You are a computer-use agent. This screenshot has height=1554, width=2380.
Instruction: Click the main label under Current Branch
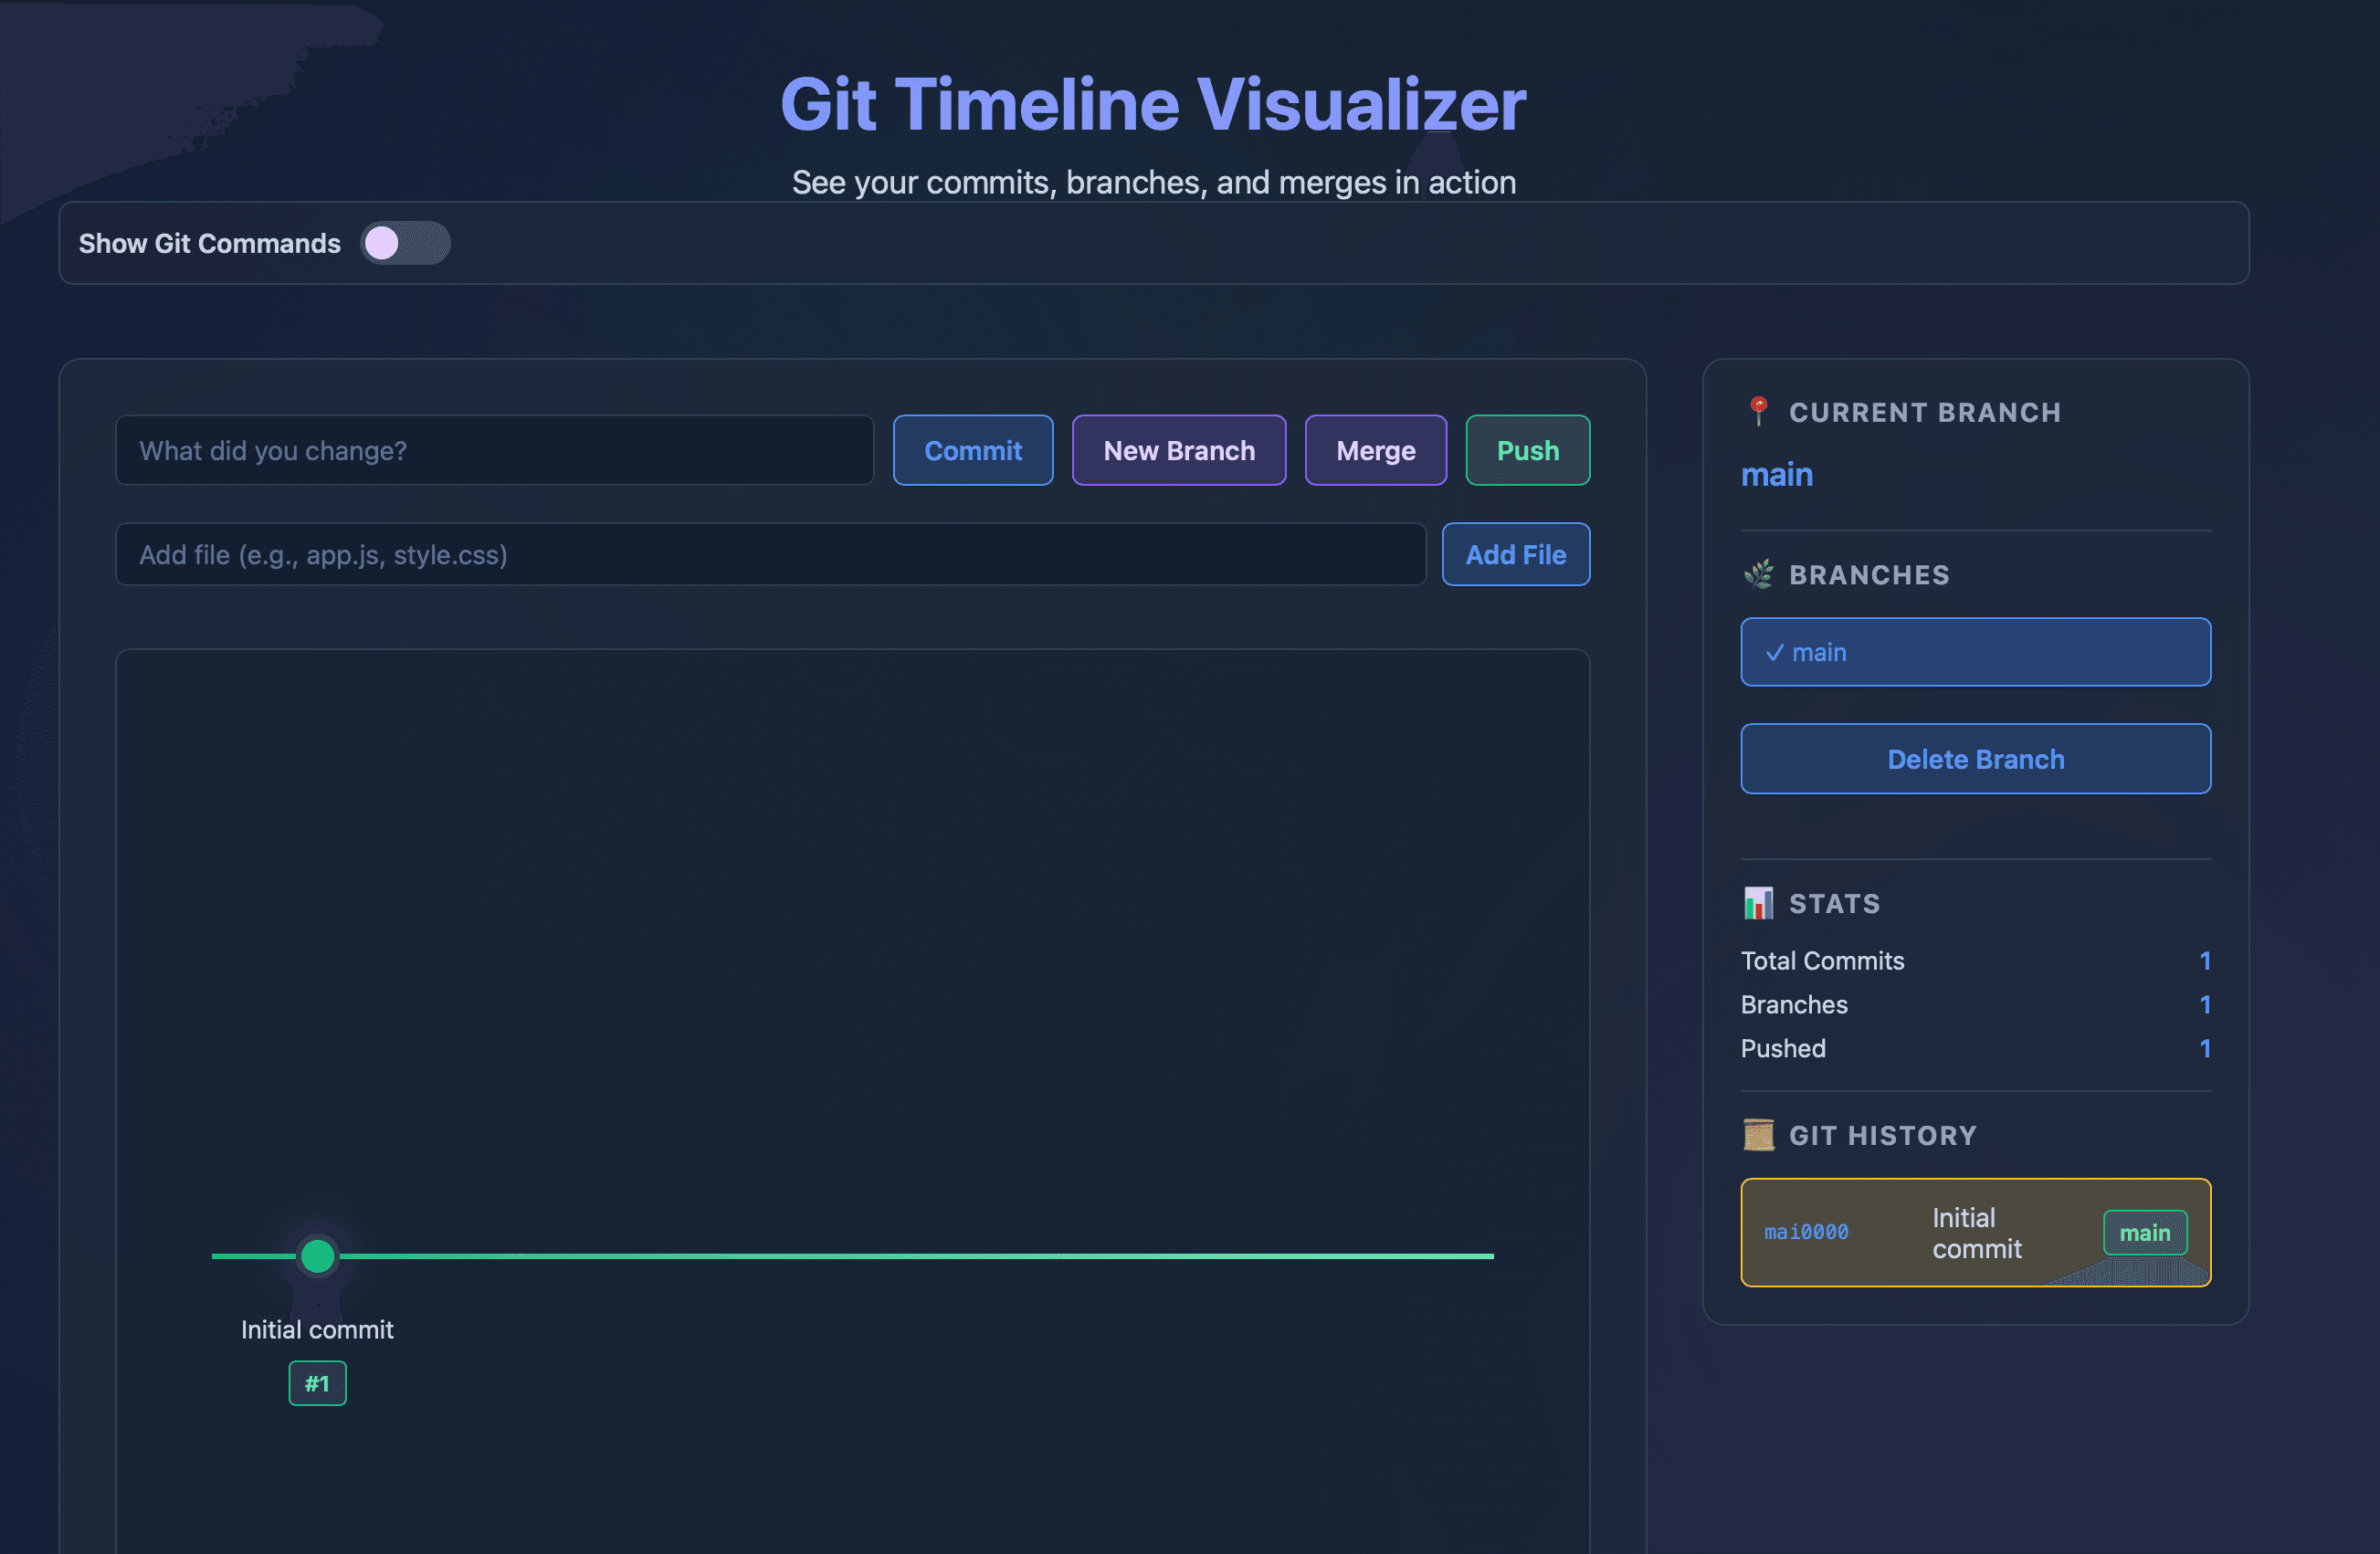[1777, 475]
